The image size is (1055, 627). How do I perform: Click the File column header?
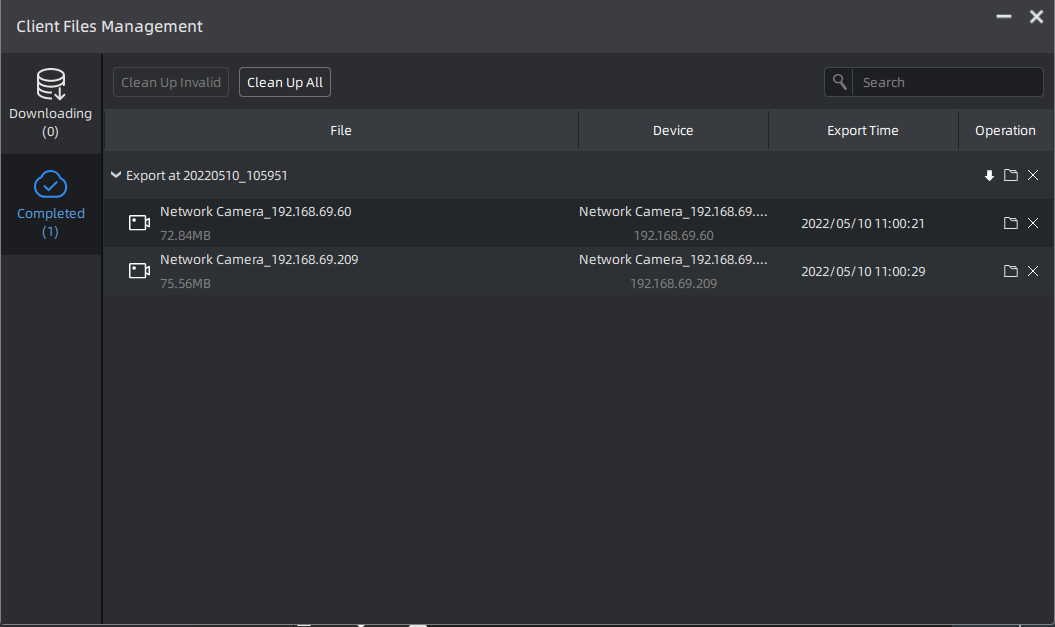click(341, 131)
